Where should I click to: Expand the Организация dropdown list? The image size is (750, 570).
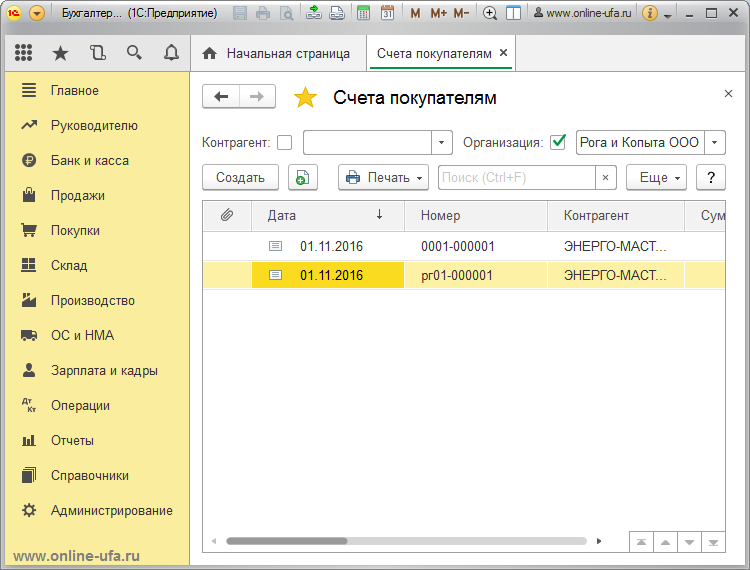point(716,143)
